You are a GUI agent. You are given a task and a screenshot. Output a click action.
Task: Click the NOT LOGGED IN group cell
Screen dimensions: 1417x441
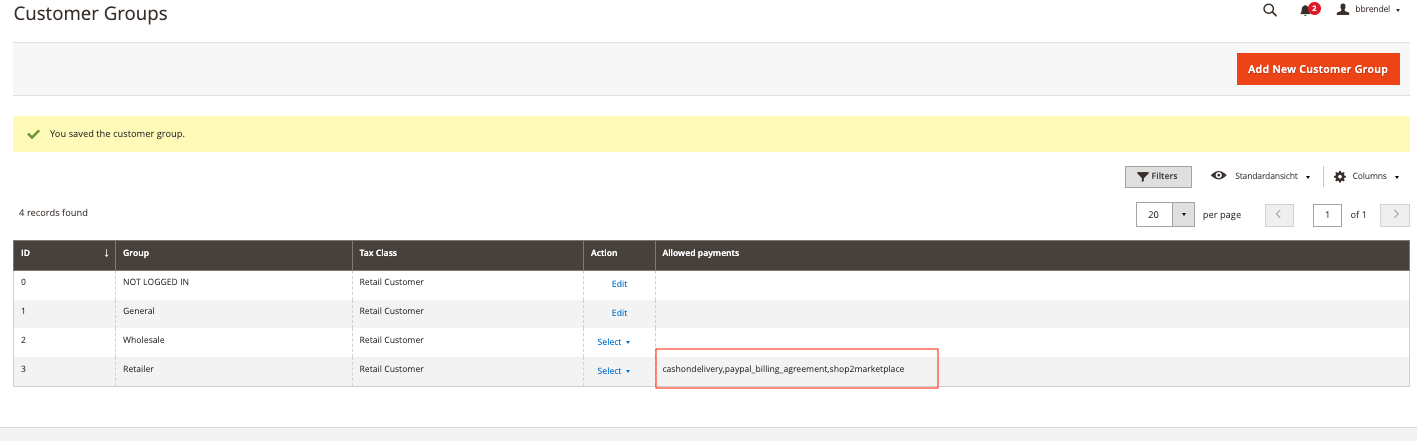[x=234, y=284]
